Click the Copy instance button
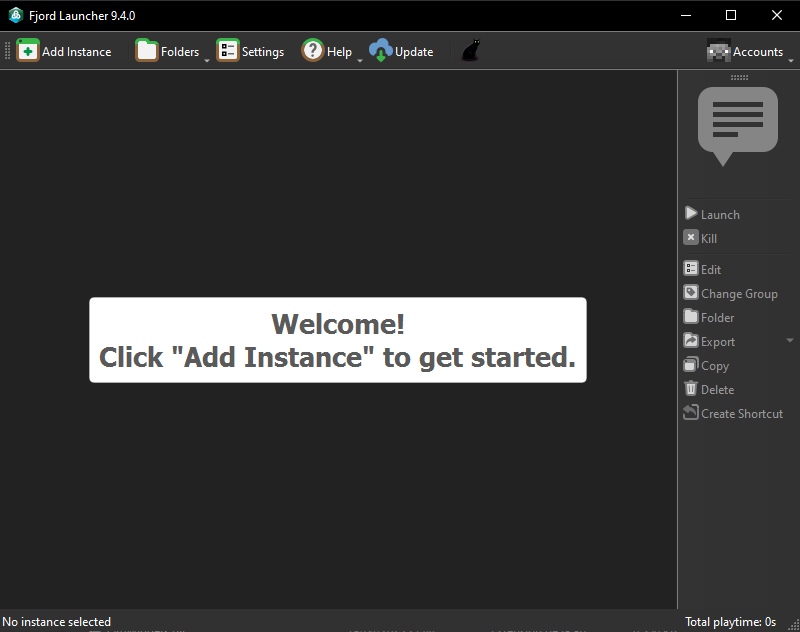Viewport: 800px width, 632px height. [707, 365]
